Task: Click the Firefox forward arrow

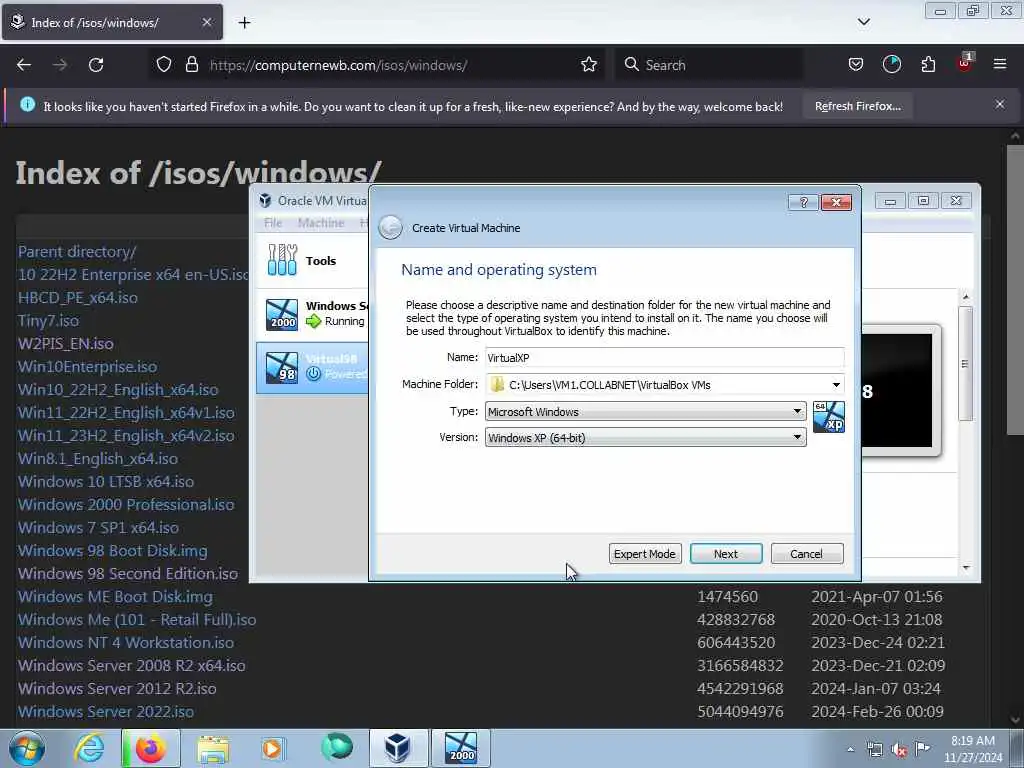Action: pos(60,65)
